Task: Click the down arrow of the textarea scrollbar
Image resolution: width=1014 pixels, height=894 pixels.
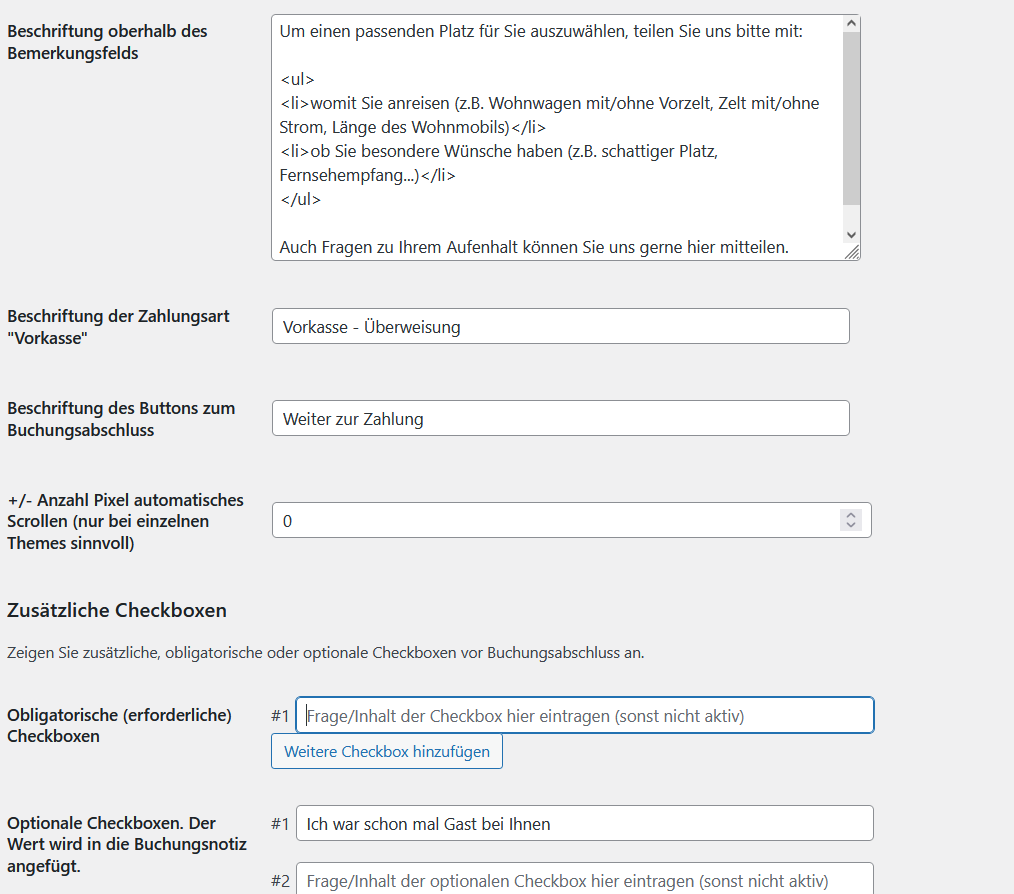Action: point(851,234)
